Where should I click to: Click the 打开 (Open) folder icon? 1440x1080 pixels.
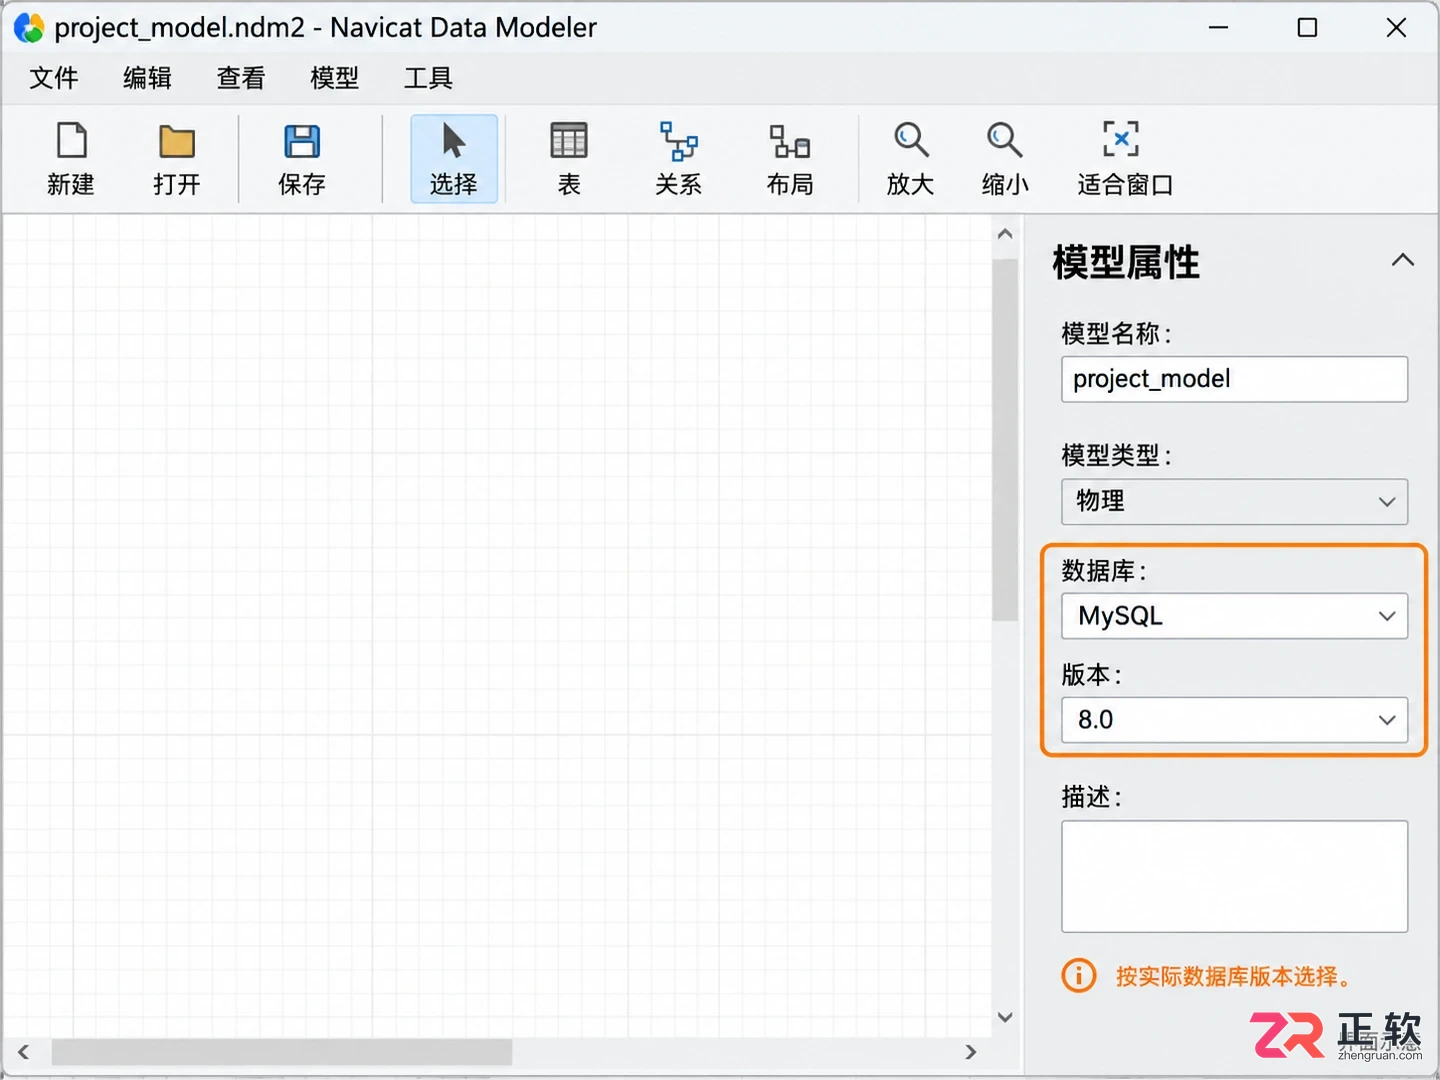point(177,141)
